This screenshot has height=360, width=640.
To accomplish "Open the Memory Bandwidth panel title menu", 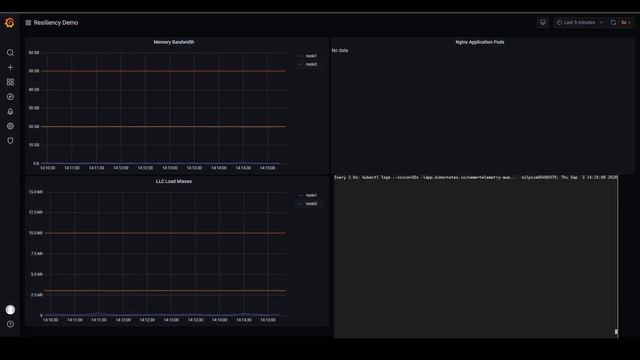I will pyautogui.click(x=174, y=42).
